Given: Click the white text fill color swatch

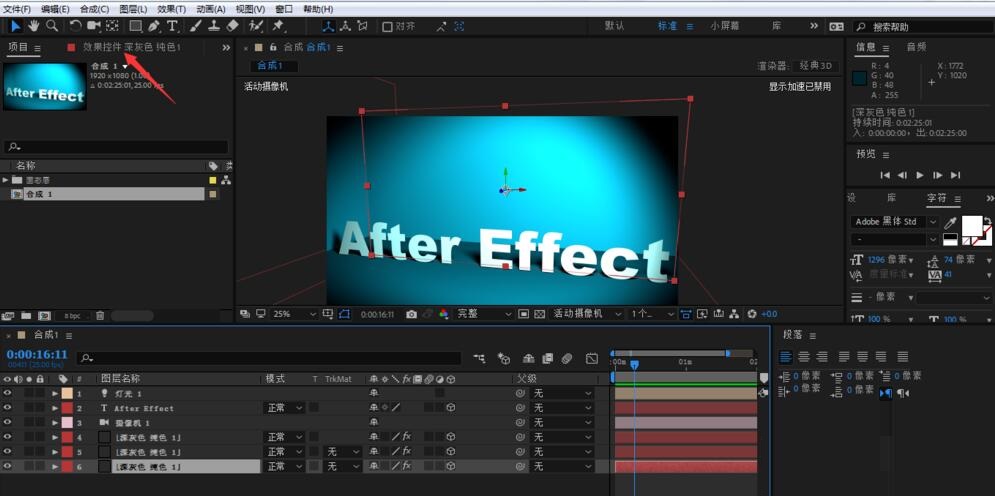Looking at the screenshot, I should (972, 226).
